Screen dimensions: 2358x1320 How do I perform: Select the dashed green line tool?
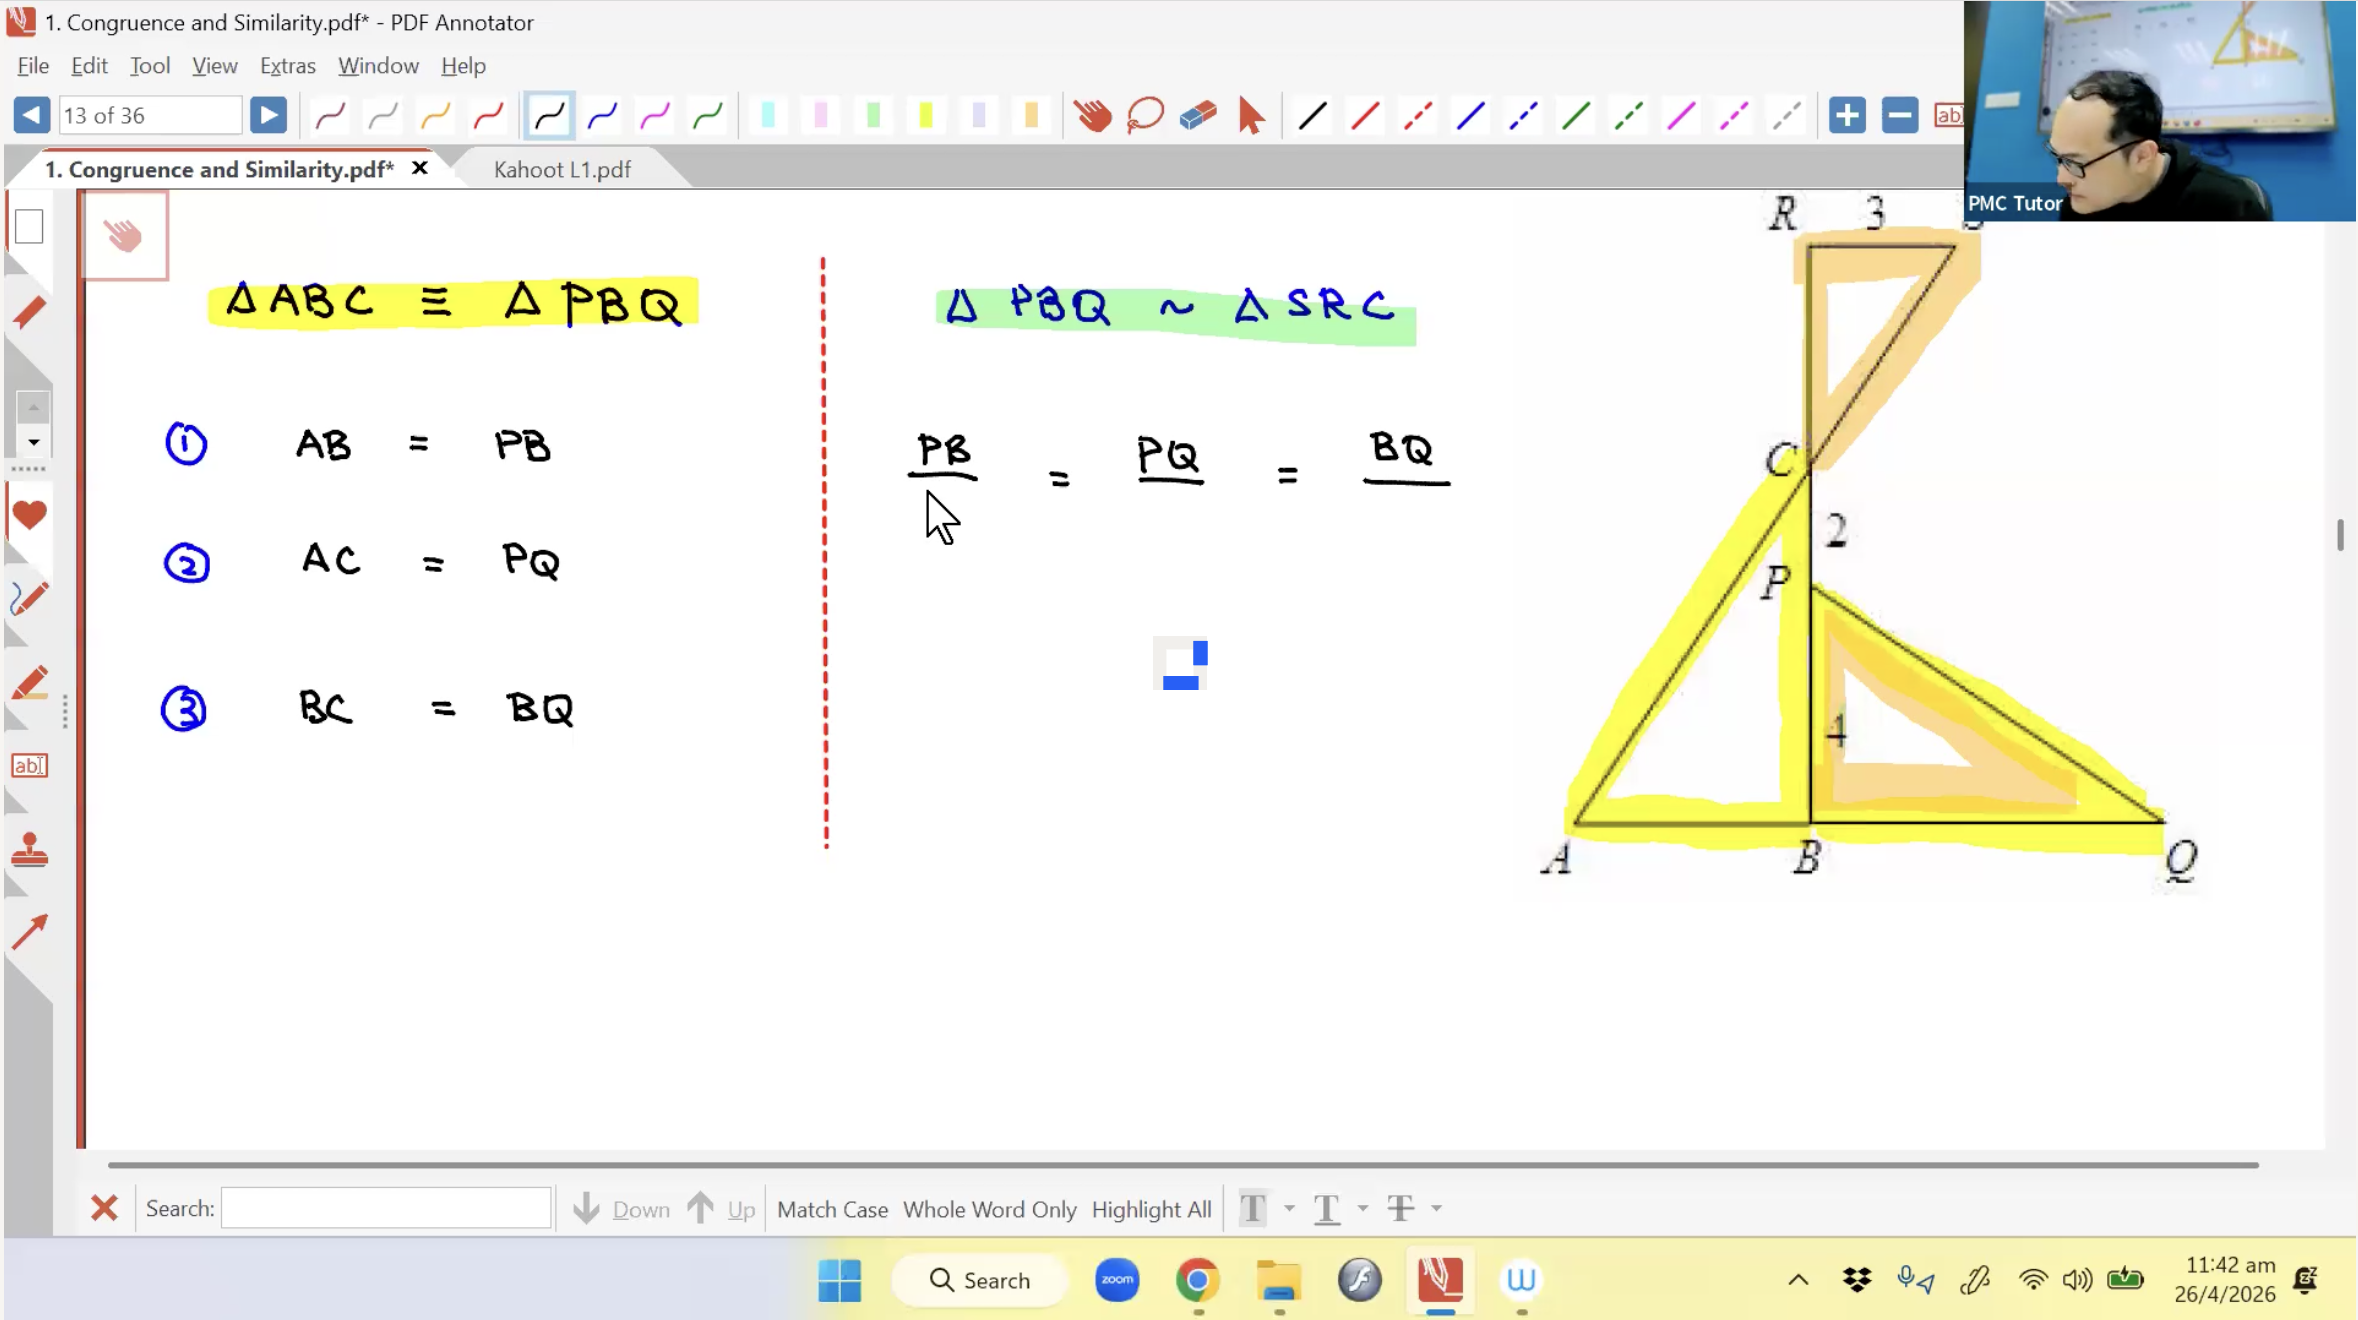coord(1629,116)
